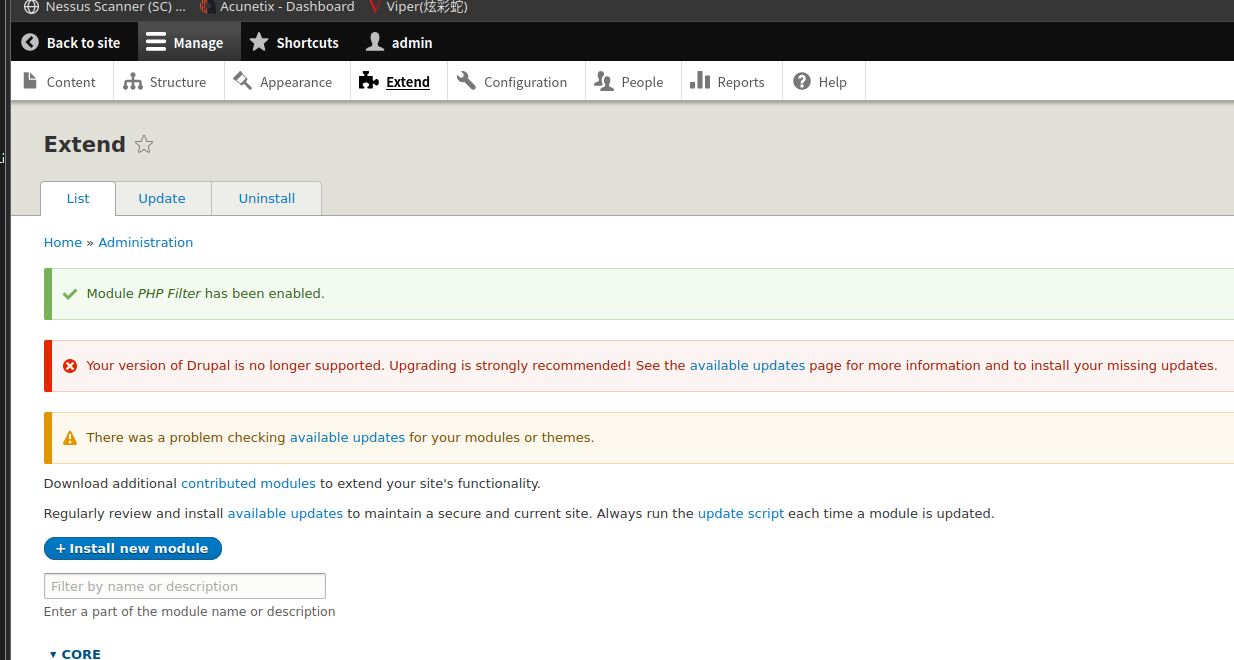Open Configuration menu item

525,82
